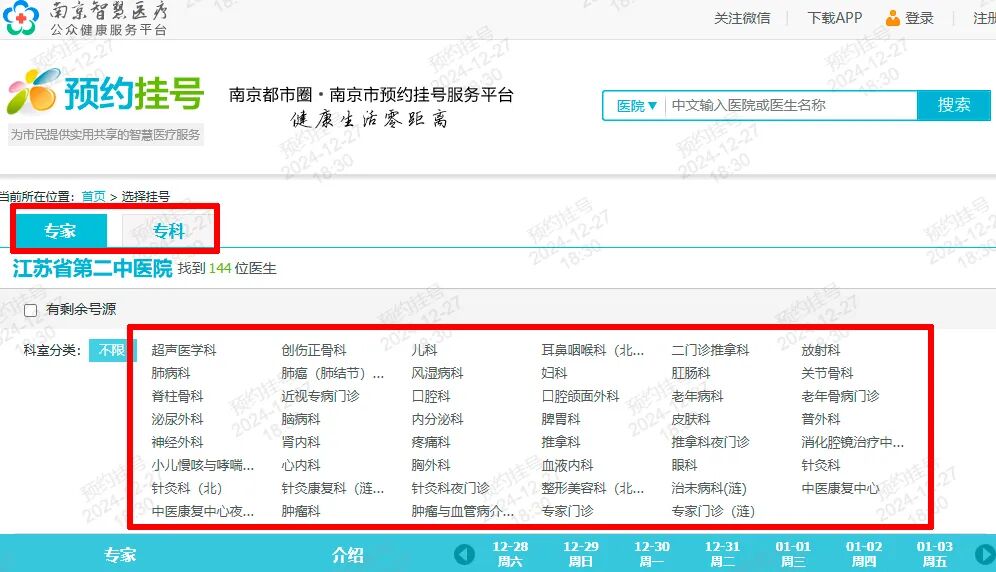This screenshot has width=996, height=572.
Task: Focus the hospital or doctor search field
Action: point(790,106)
